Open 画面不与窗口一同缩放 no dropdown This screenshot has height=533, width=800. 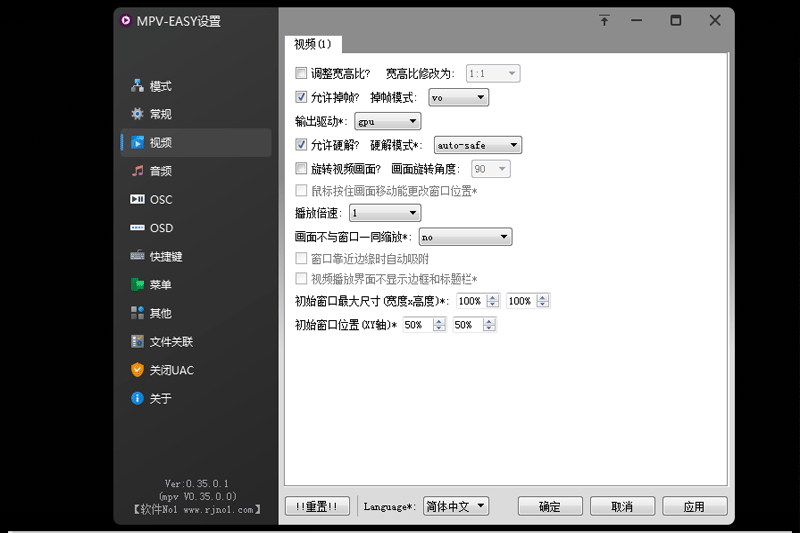[465, 237]
